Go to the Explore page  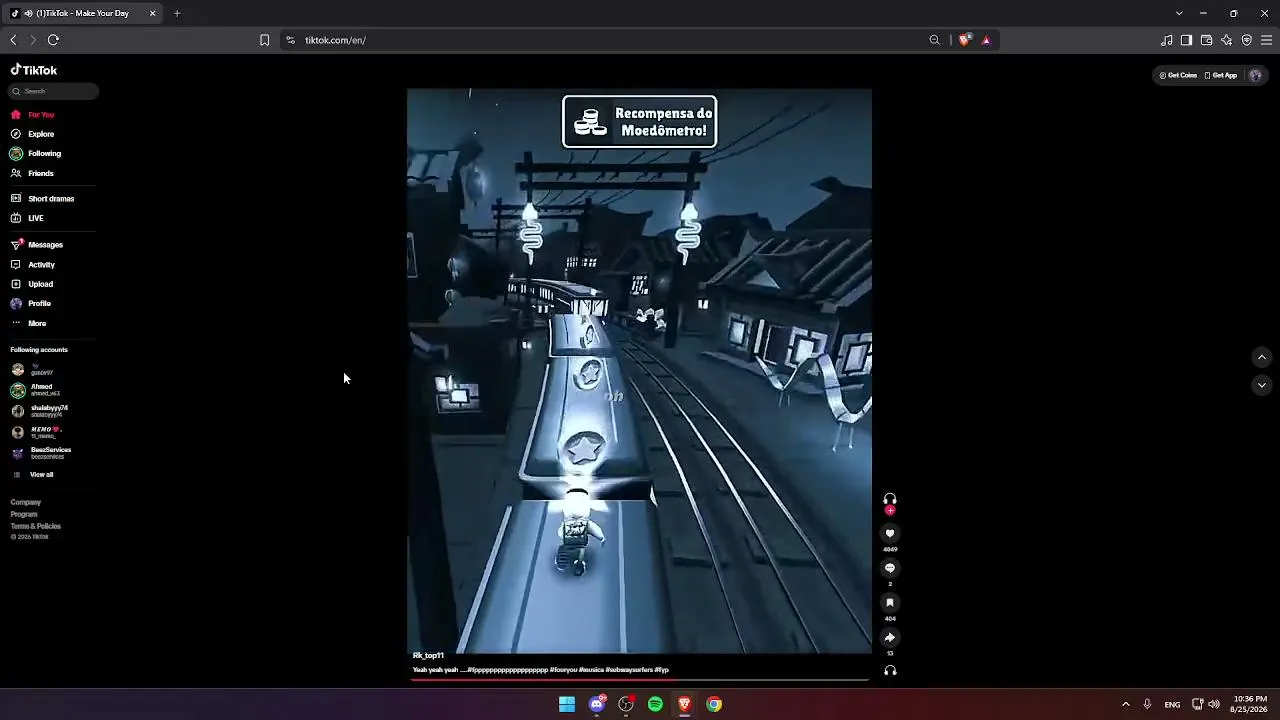(x=33, y=134)
